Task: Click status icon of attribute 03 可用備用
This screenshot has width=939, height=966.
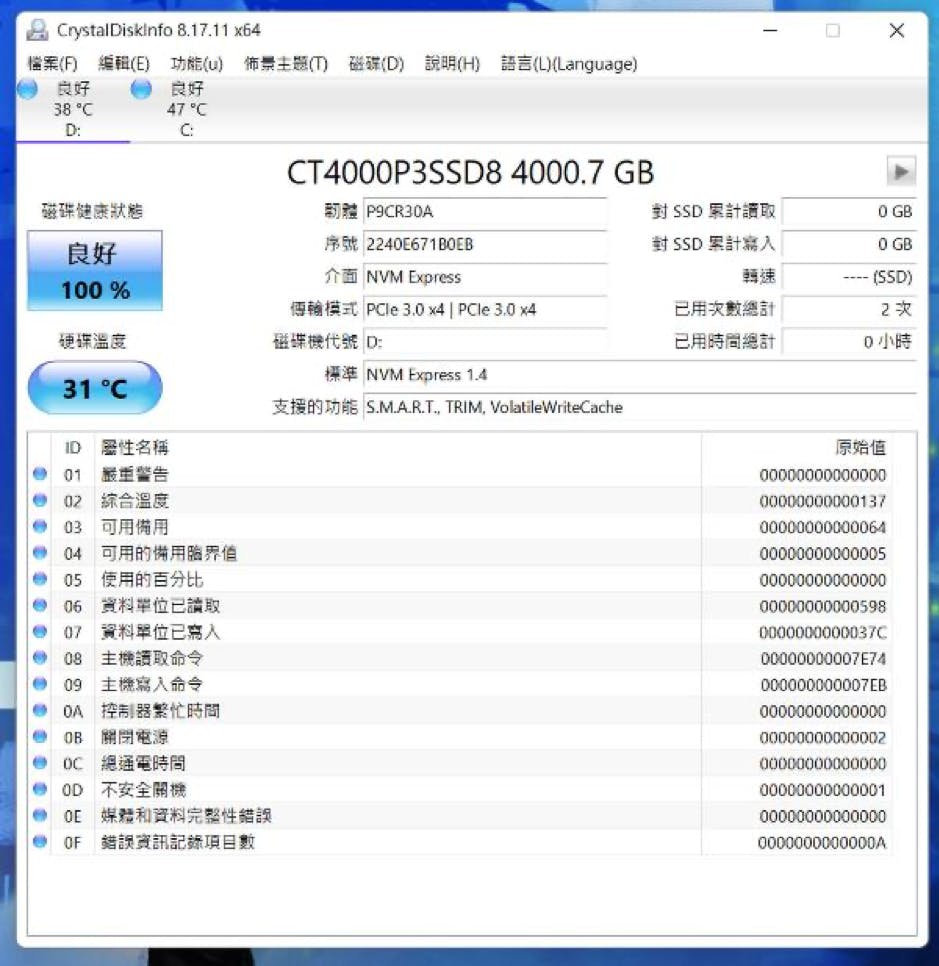Action: 40,526
